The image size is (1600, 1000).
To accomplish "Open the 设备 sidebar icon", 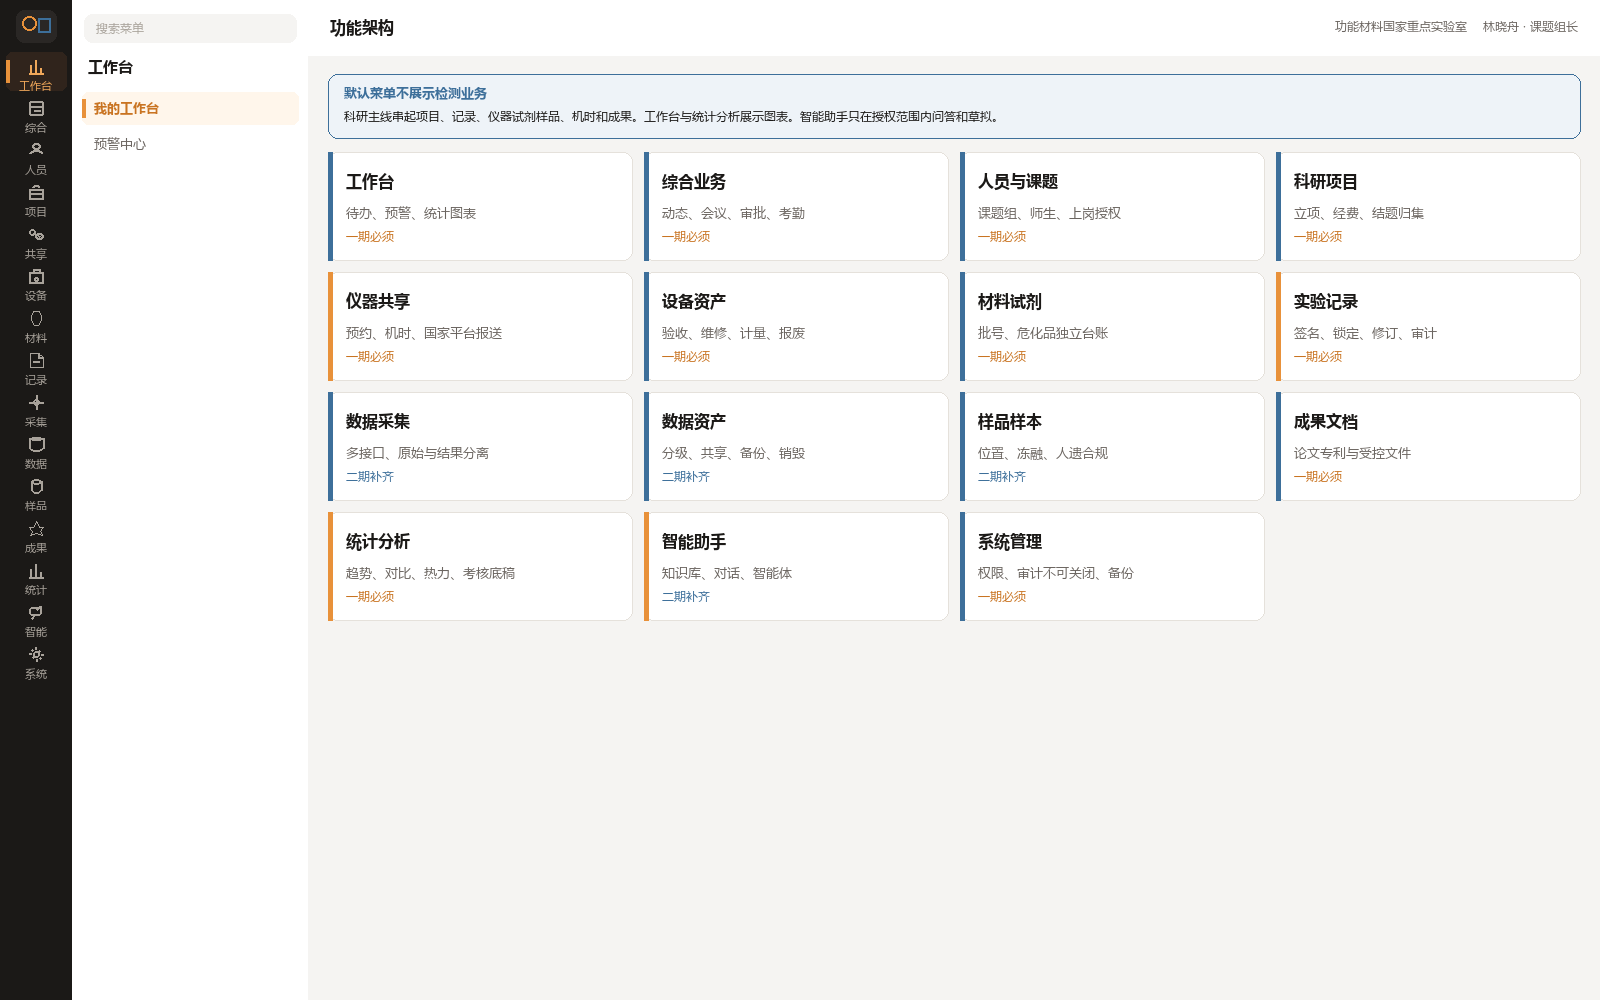I will point(36,284).
